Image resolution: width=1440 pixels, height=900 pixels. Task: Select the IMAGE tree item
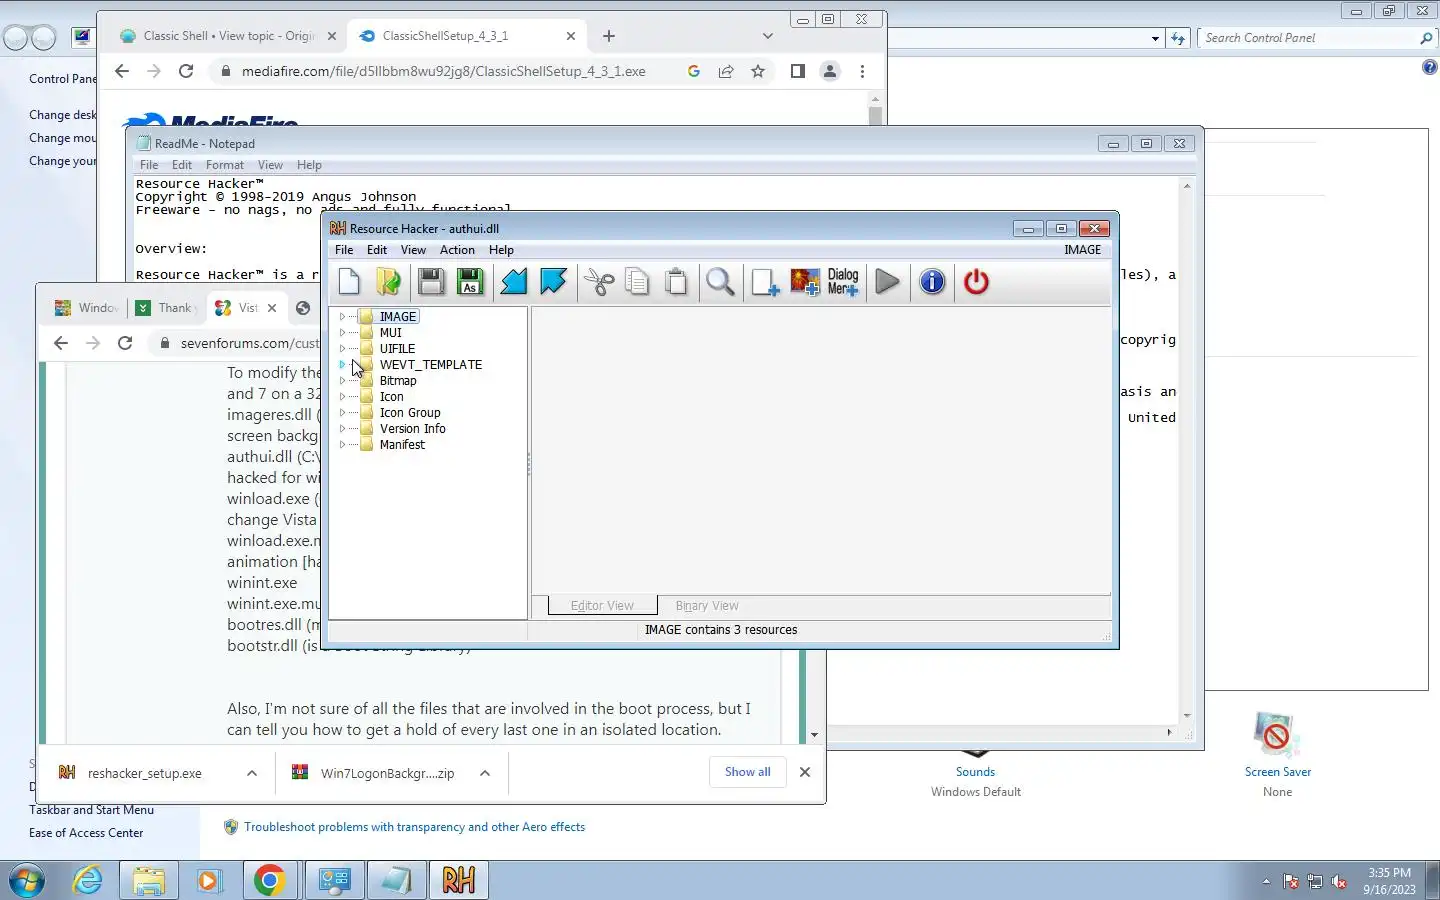coord(398,317)
